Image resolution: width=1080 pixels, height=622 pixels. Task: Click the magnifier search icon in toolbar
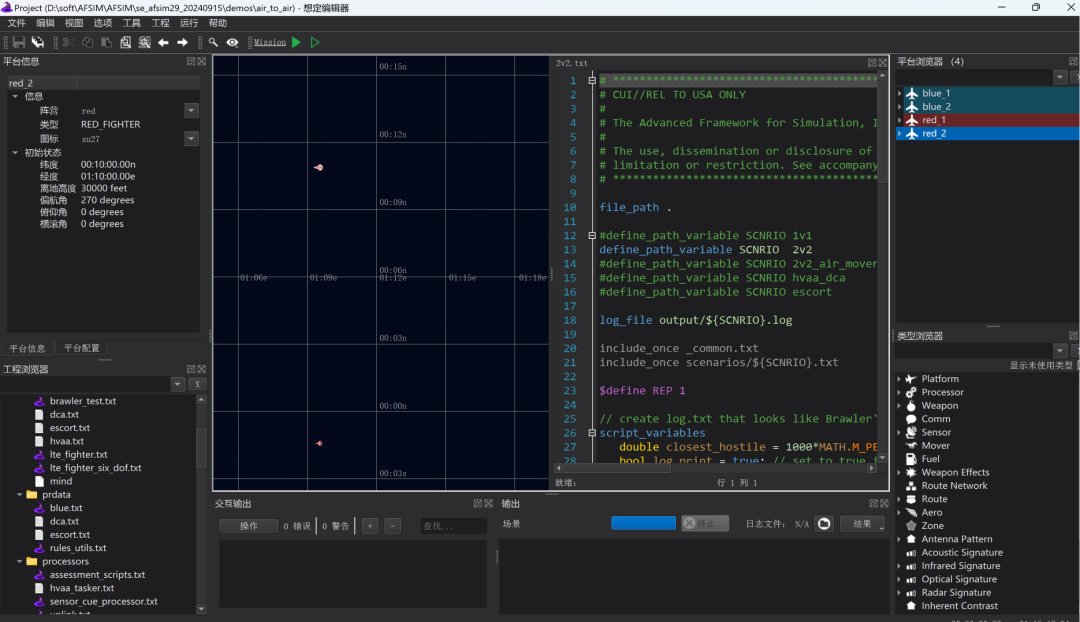214,43
